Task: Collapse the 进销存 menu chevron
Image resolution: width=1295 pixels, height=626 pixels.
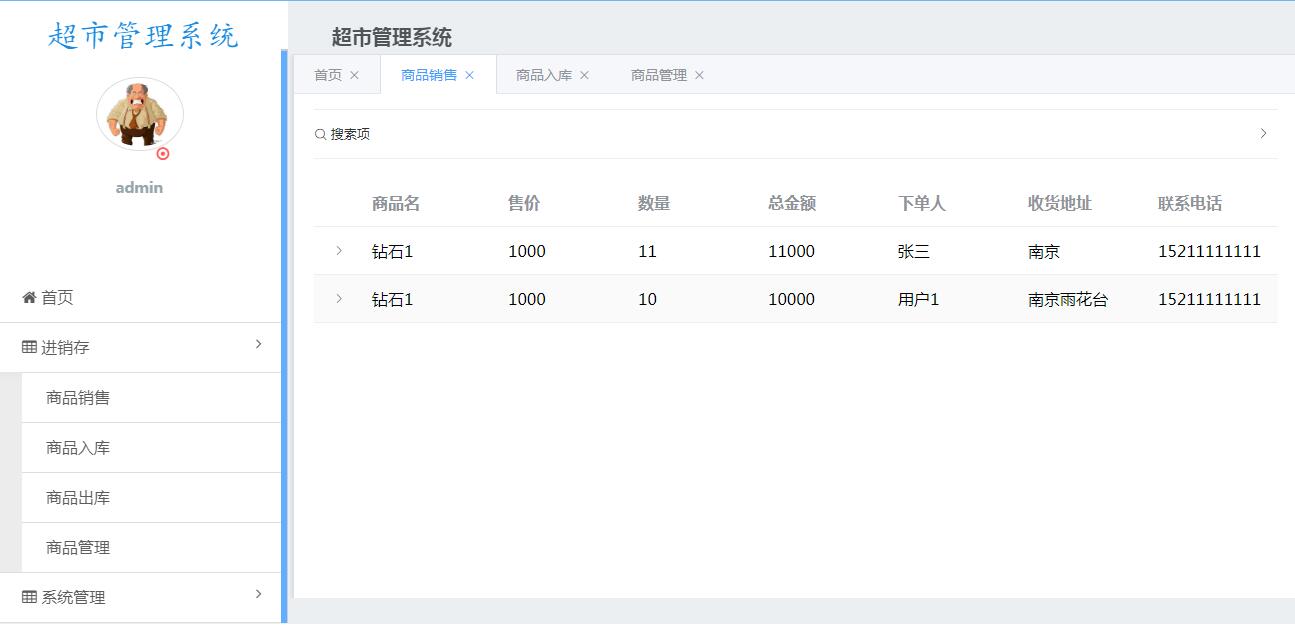Action: pos(258,344)
